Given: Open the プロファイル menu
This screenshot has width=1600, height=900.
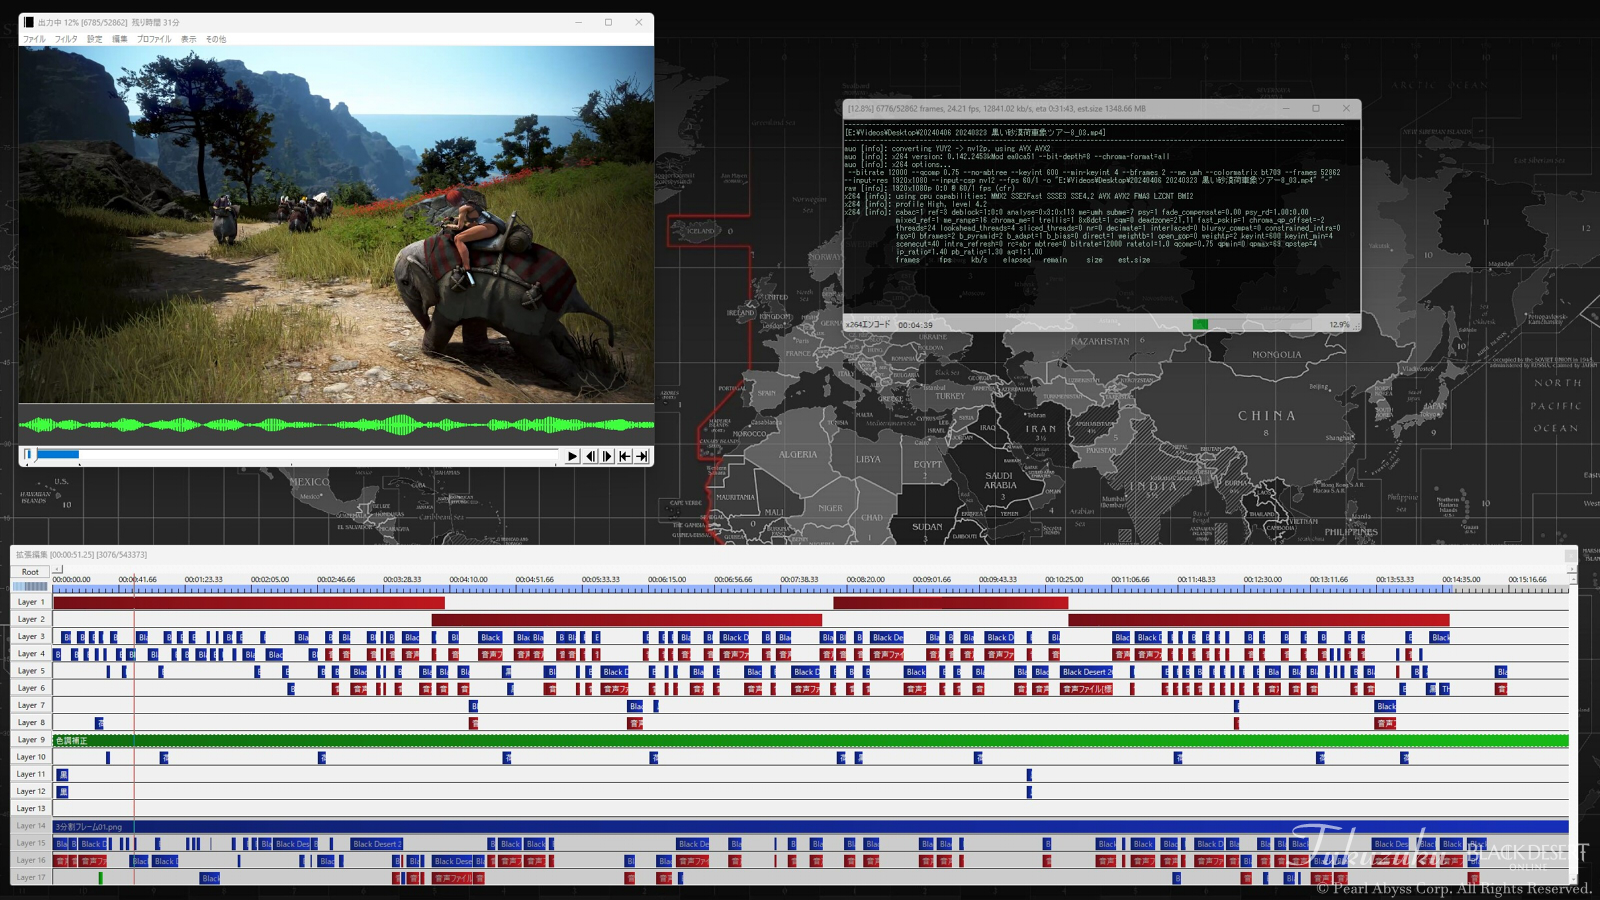Looking at the screenshot, I should pos(154,39).
